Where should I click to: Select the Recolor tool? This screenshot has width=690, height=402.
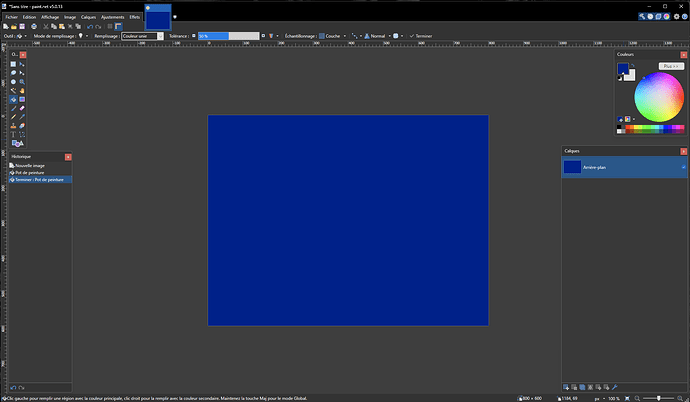22,126
